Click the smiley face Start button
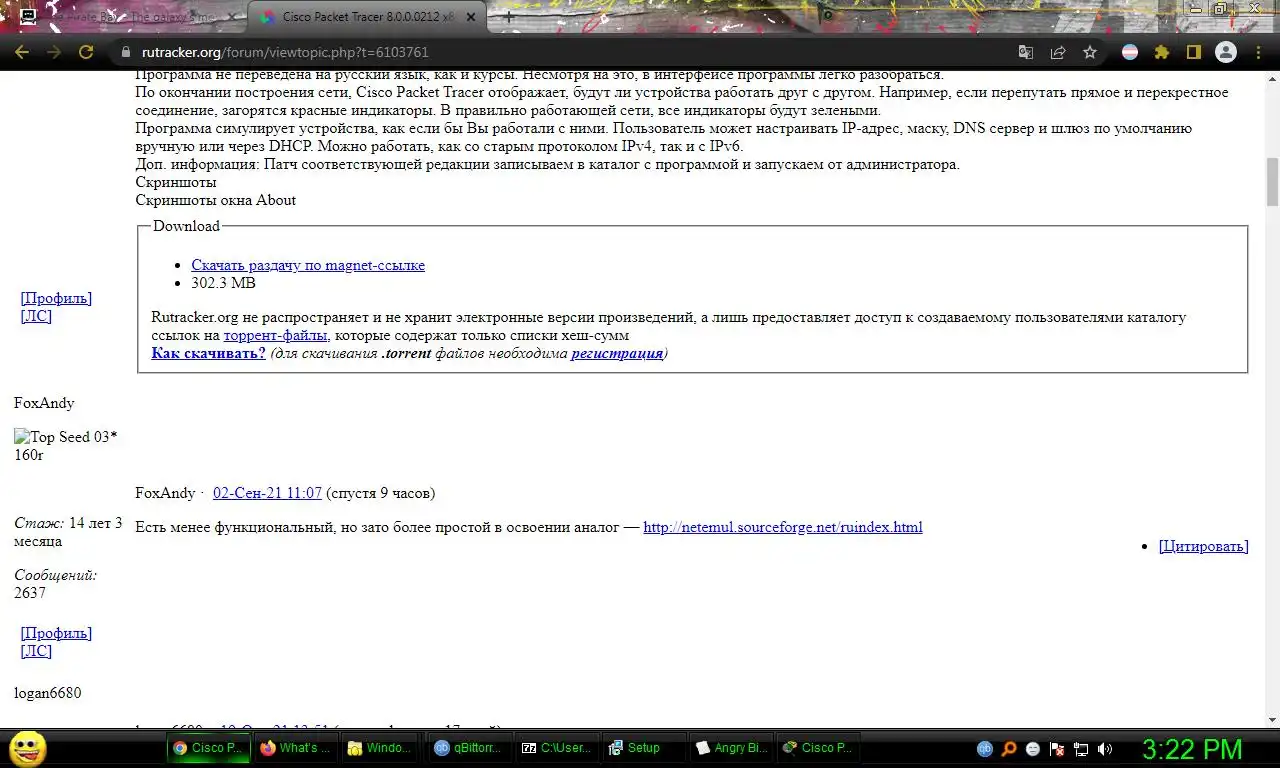This screenshot has width=1280, height=768. coord(27,748)
